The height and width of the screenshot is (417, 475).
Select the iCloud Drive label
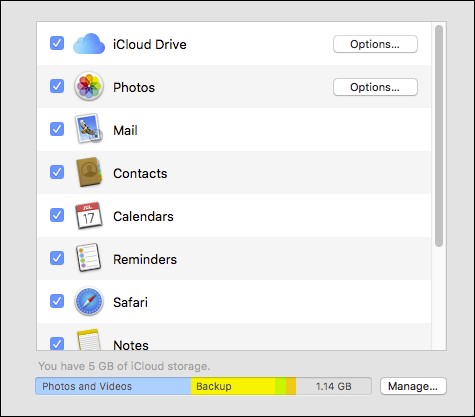[x=150, y=44]
